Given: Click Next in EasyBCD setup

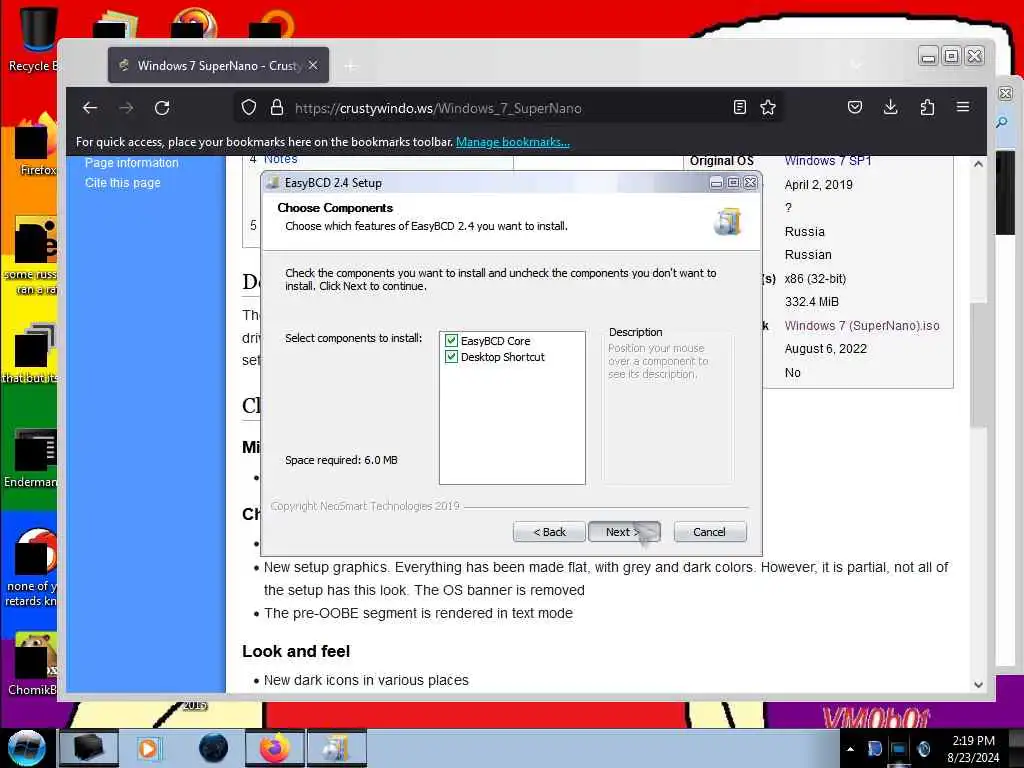Looking at the screenshot, I should pyautogui.click(x=624, y=532).
